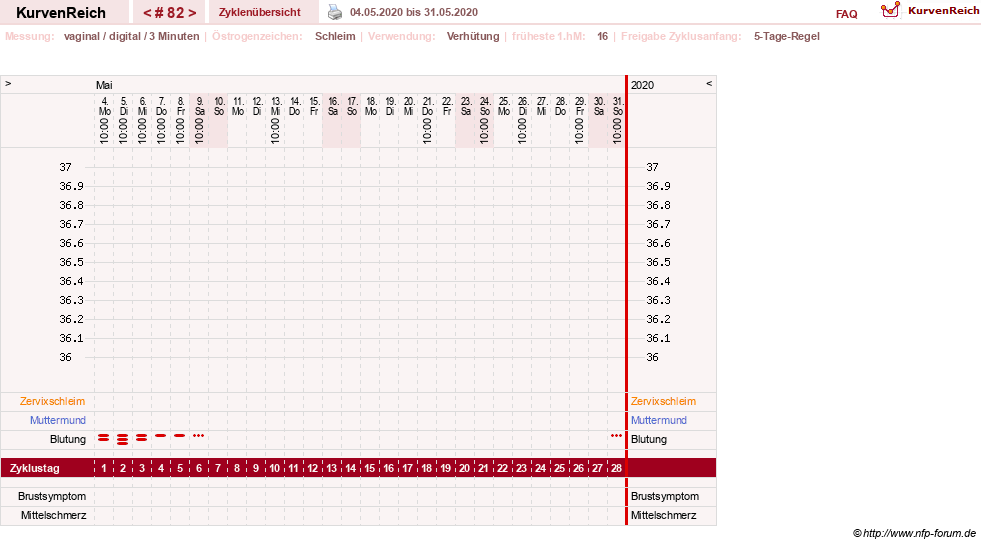Click the left Muttermund row label
This screenshot has width=981, height=545.
(58, 420)
